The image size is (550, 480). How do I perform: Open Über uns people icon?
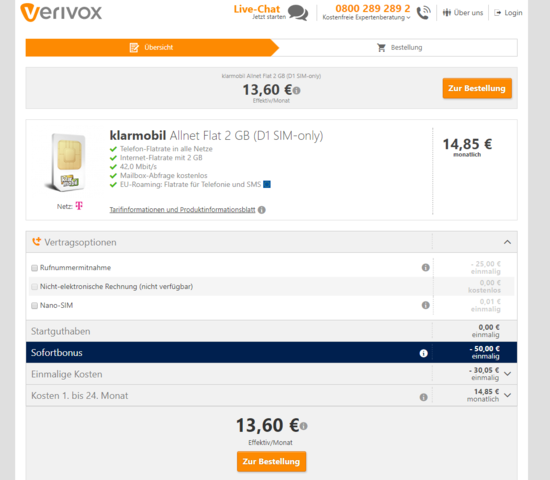pos(447,13)
